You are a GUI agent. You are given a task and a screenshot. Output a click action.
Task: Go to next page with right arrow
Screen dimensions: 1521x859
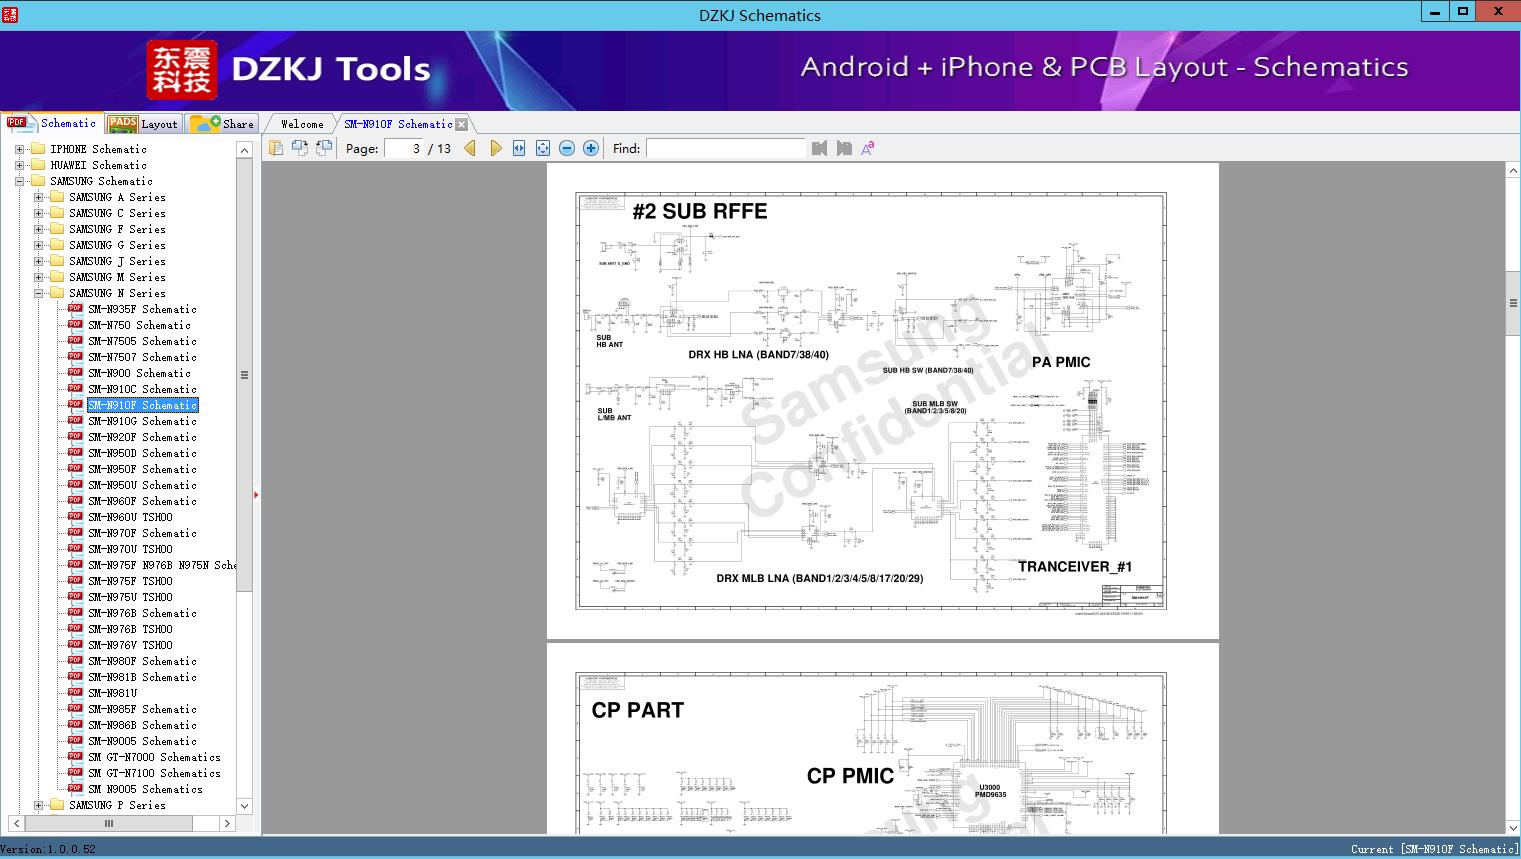tap(495, 148)
